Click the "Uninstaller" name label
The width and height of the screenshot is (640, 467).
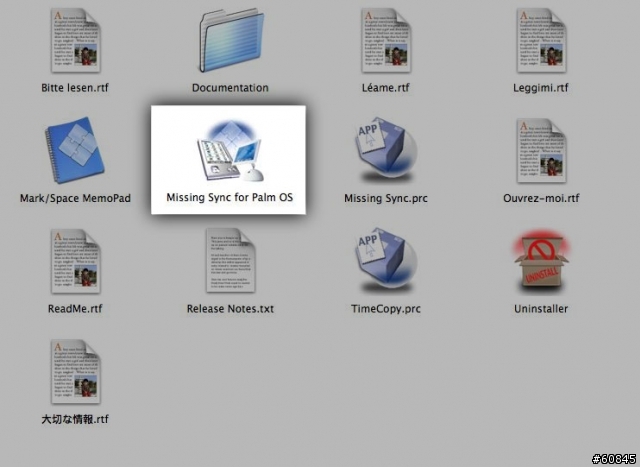(x=541, y=309)
